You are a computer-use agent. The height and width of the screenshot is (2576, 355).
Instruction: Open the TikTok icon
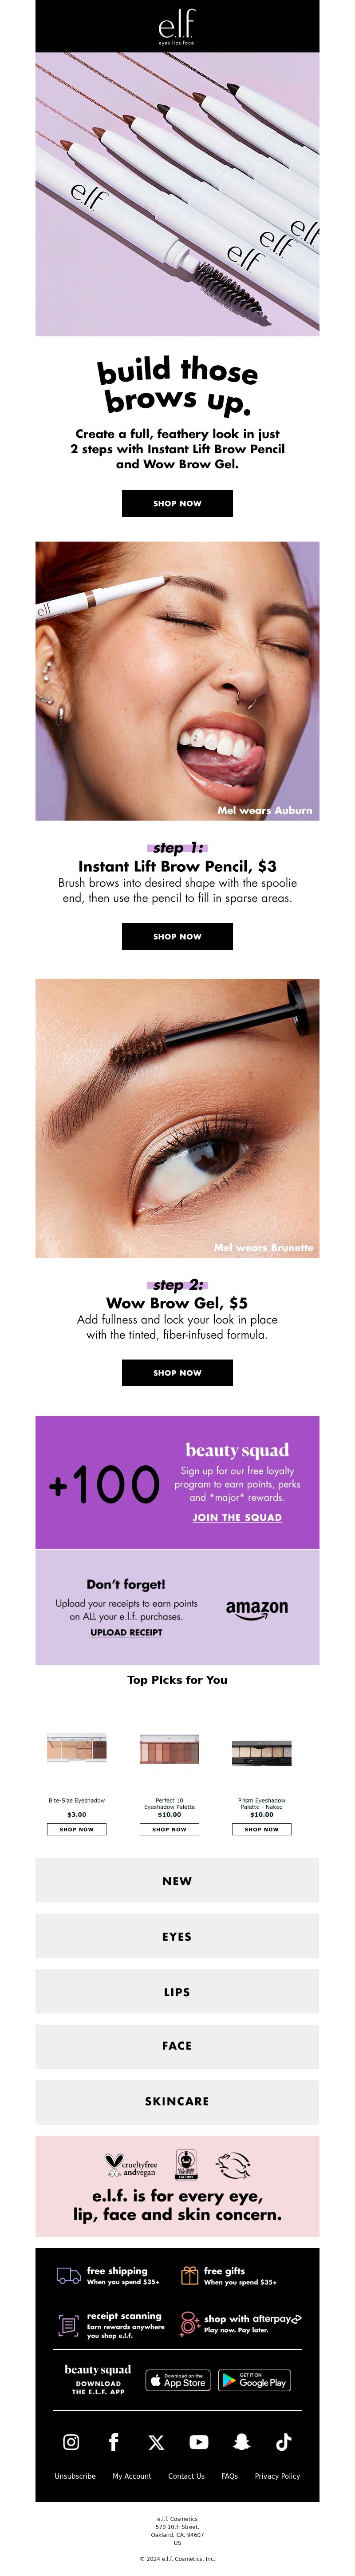point(284,2441)
